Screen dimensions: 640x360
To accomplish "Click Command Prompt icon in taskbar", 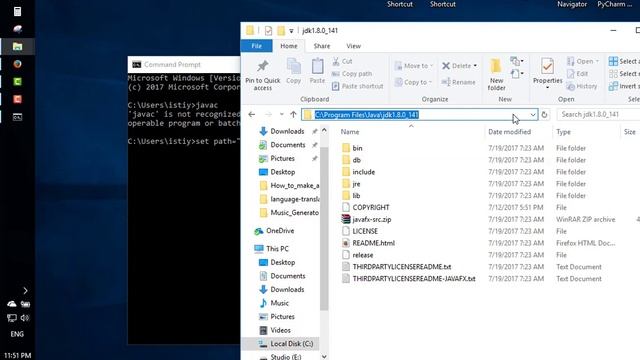I will (17, 117).
